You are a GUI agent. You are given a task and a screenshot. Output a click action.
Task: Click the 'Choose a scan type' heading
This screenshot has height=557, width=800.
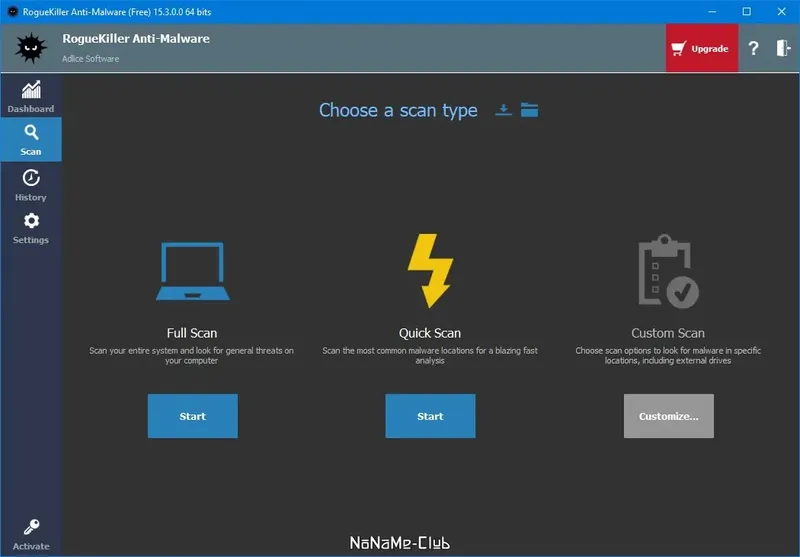398,110
